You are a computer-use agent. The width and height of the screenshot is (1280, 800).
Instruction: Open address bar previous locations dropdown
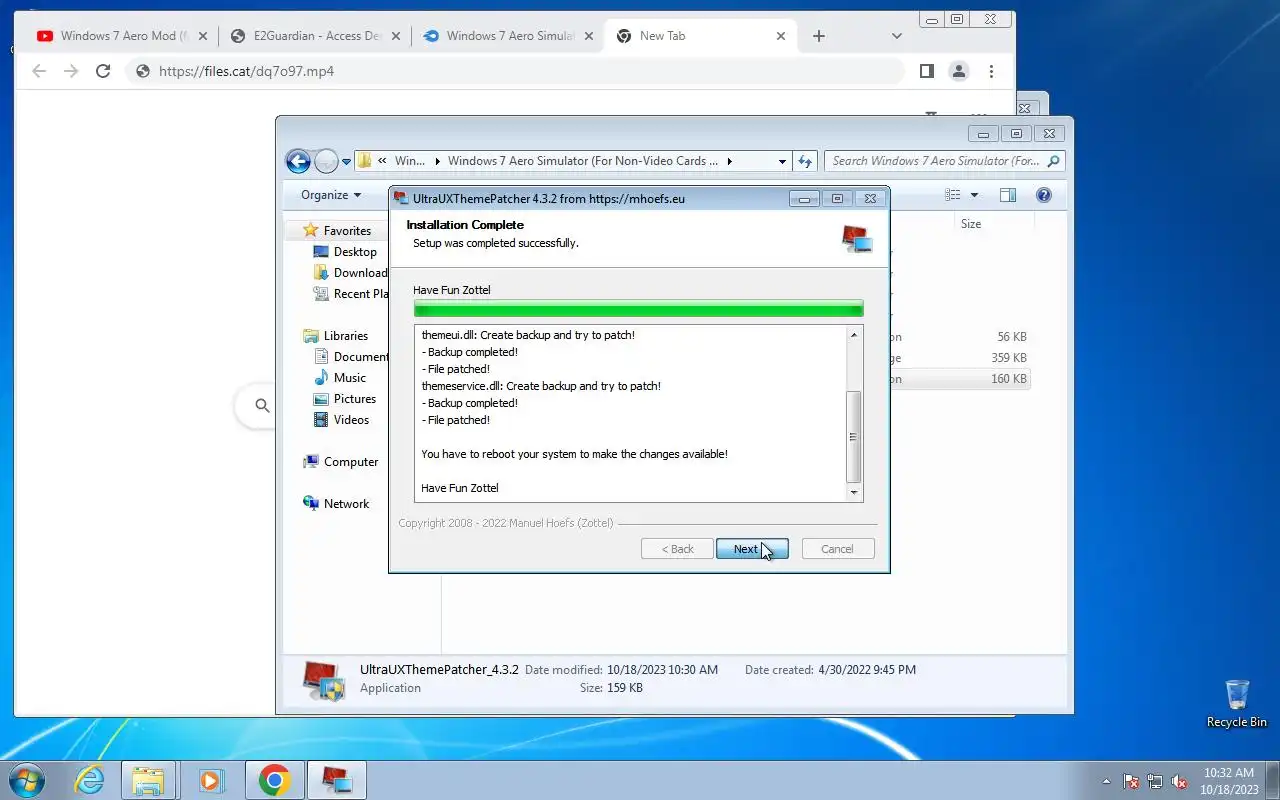click(782, 161)
